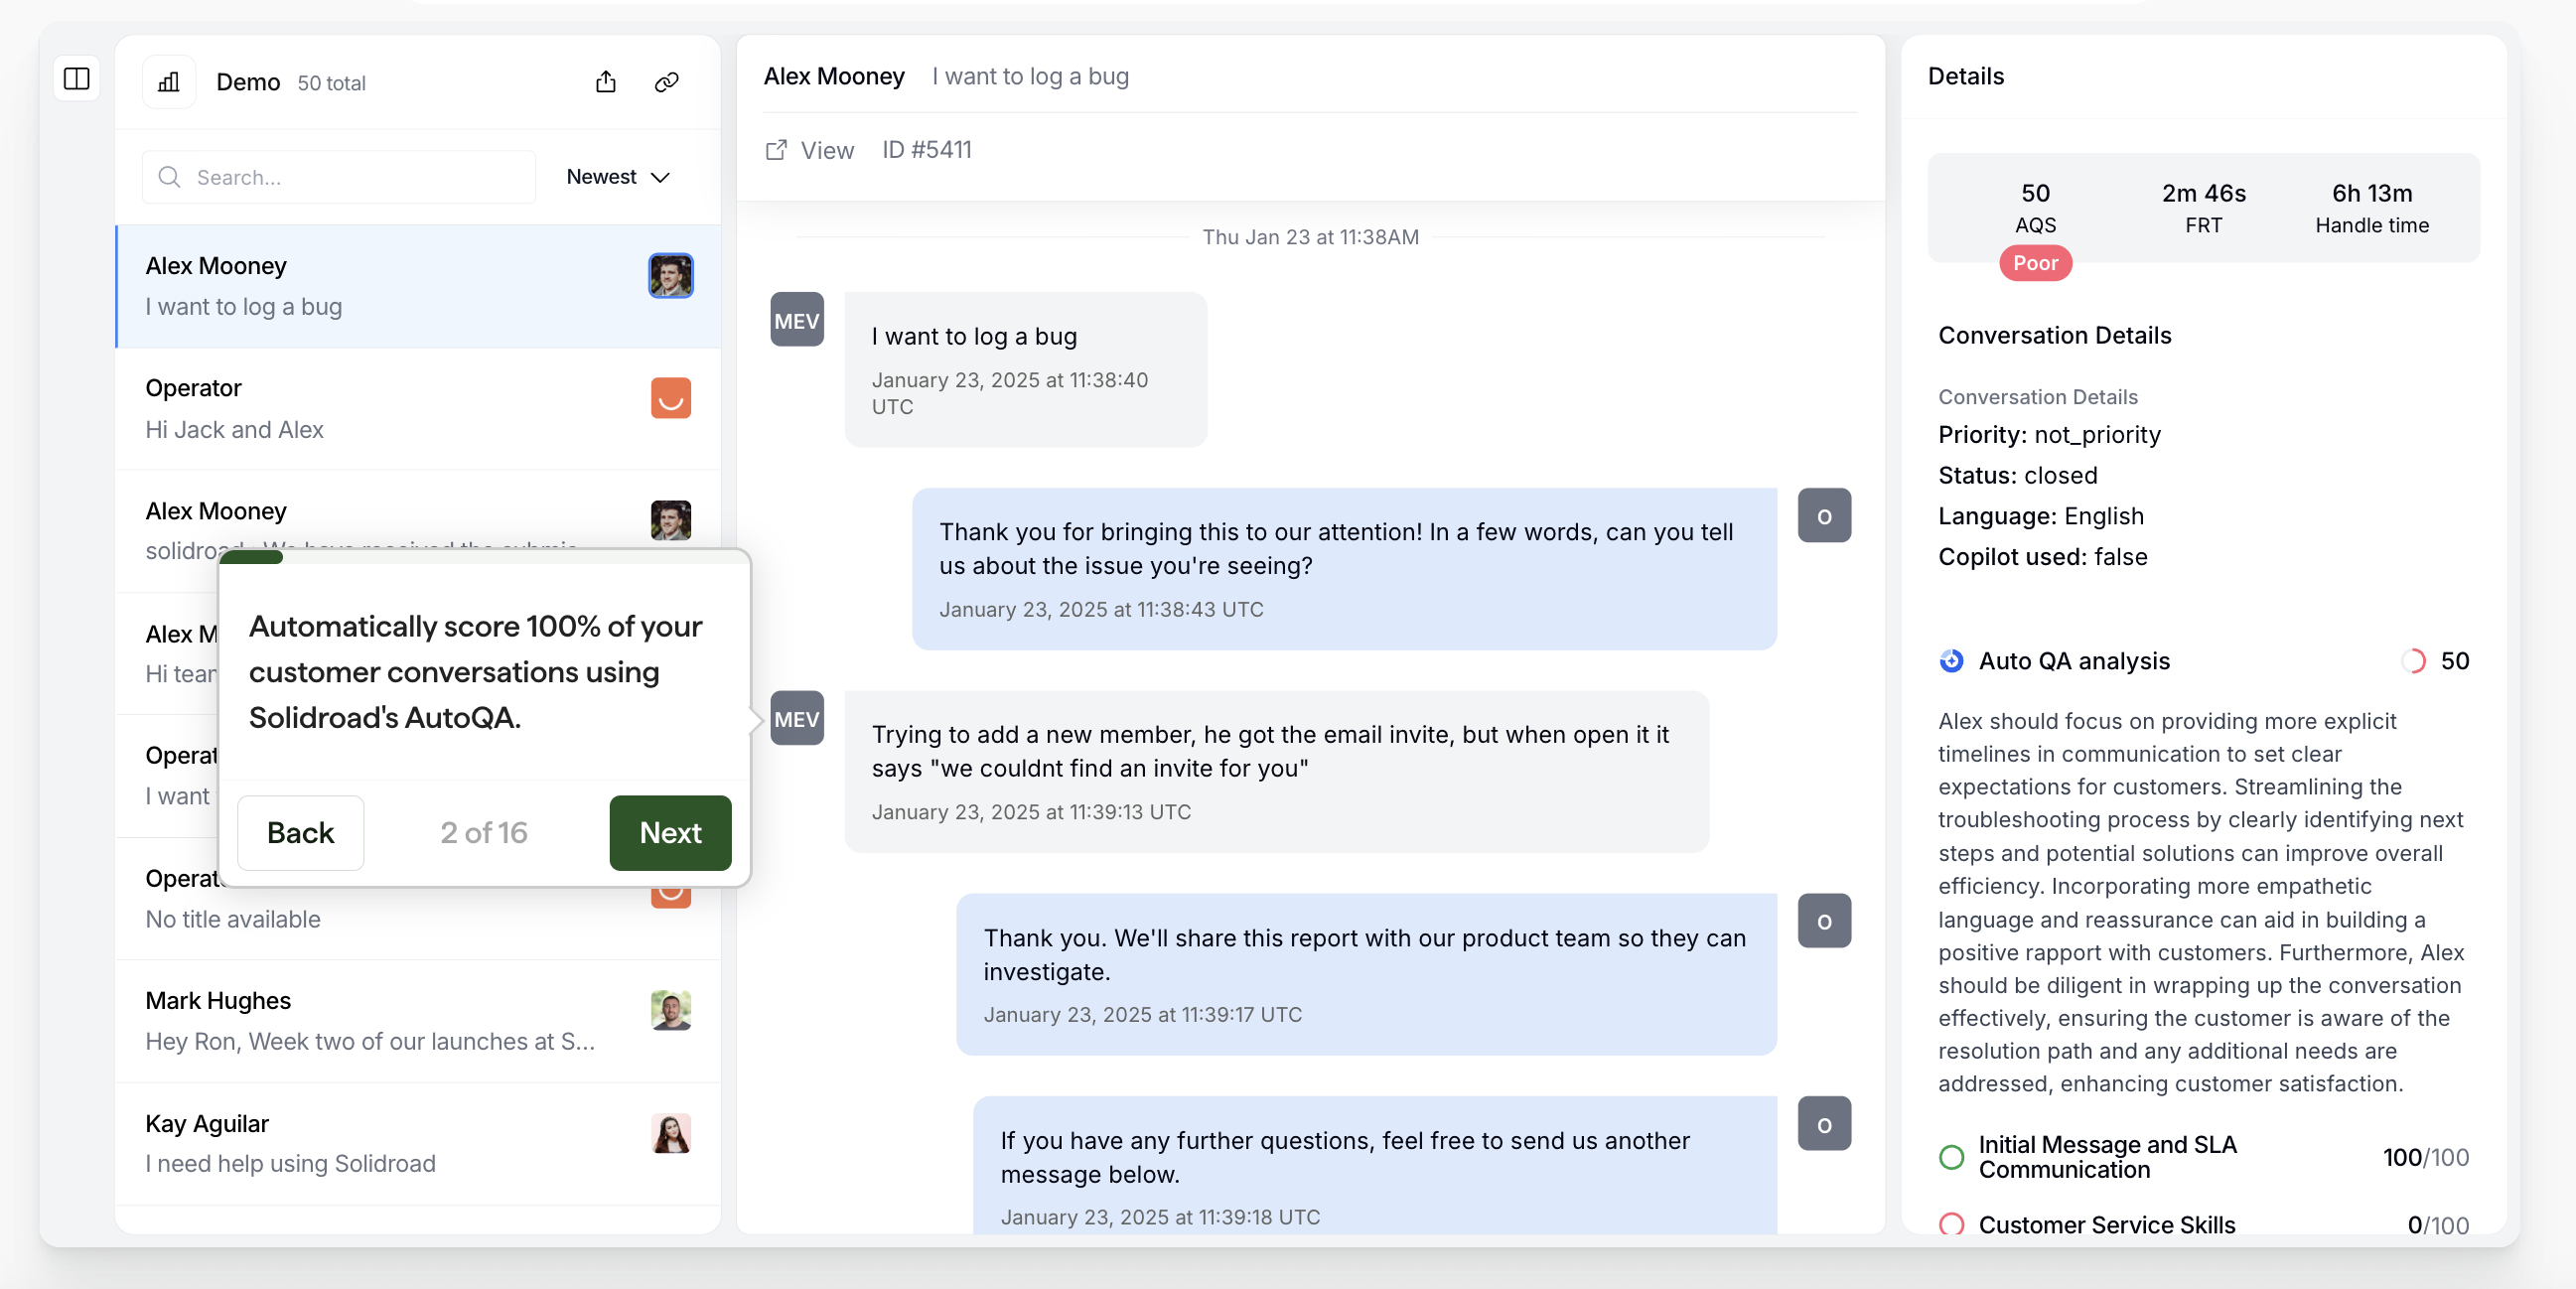Click the MEV avatar on the first message

[796, 320]
